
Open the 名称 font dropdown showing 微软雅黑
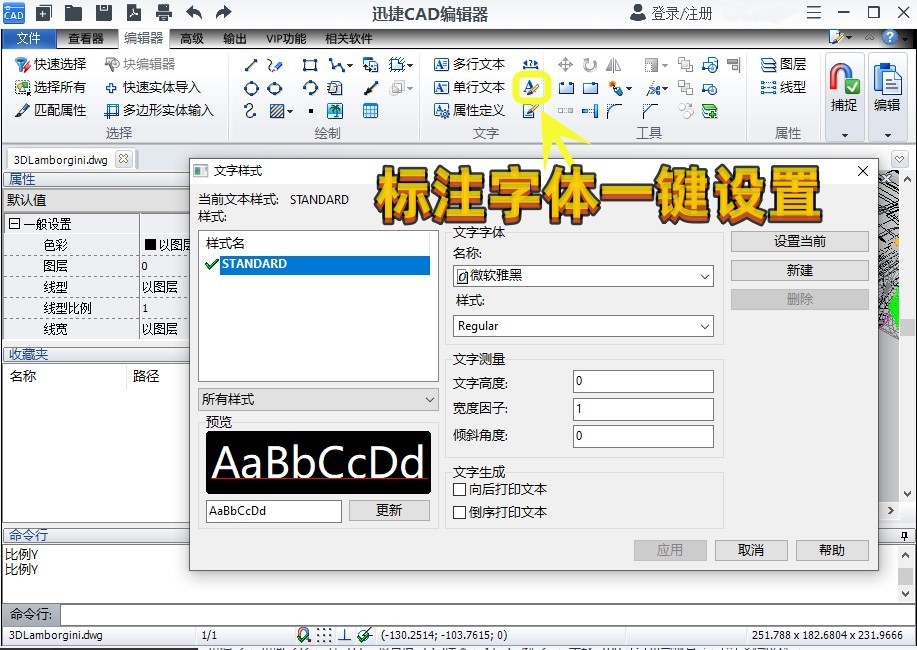tap(583, 275)
